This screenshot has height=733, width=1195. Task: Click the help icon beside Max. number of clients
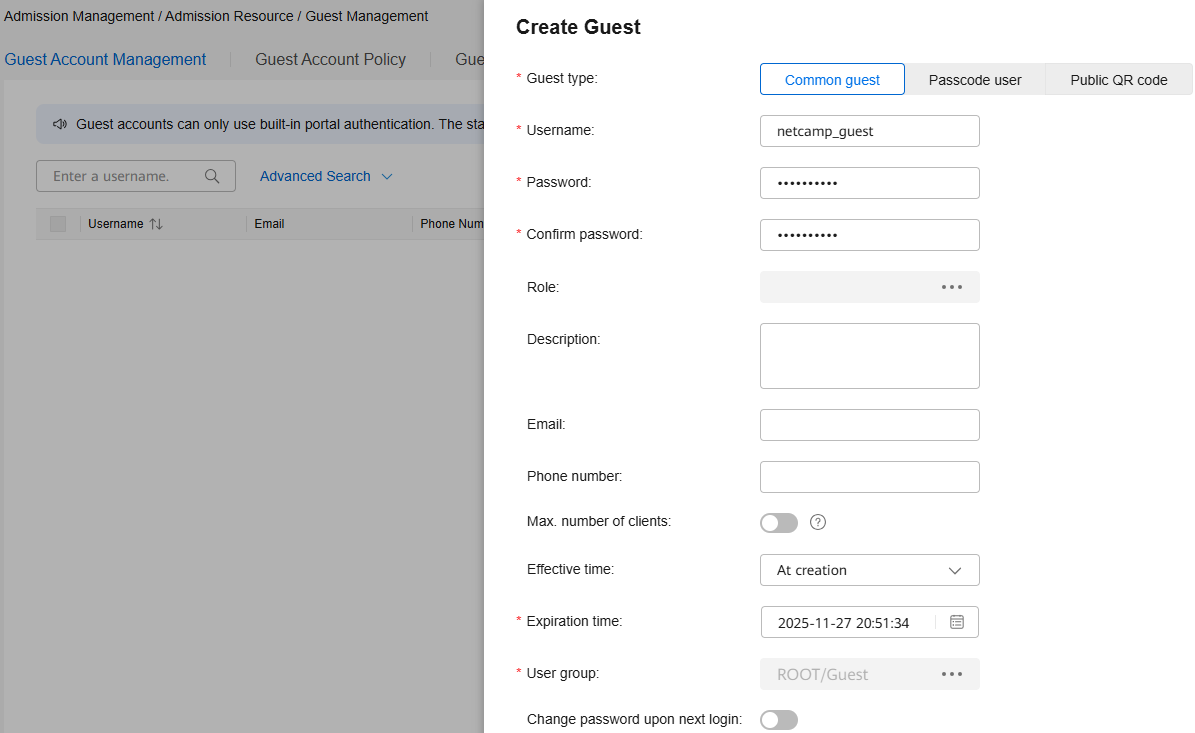click(817, 522)
